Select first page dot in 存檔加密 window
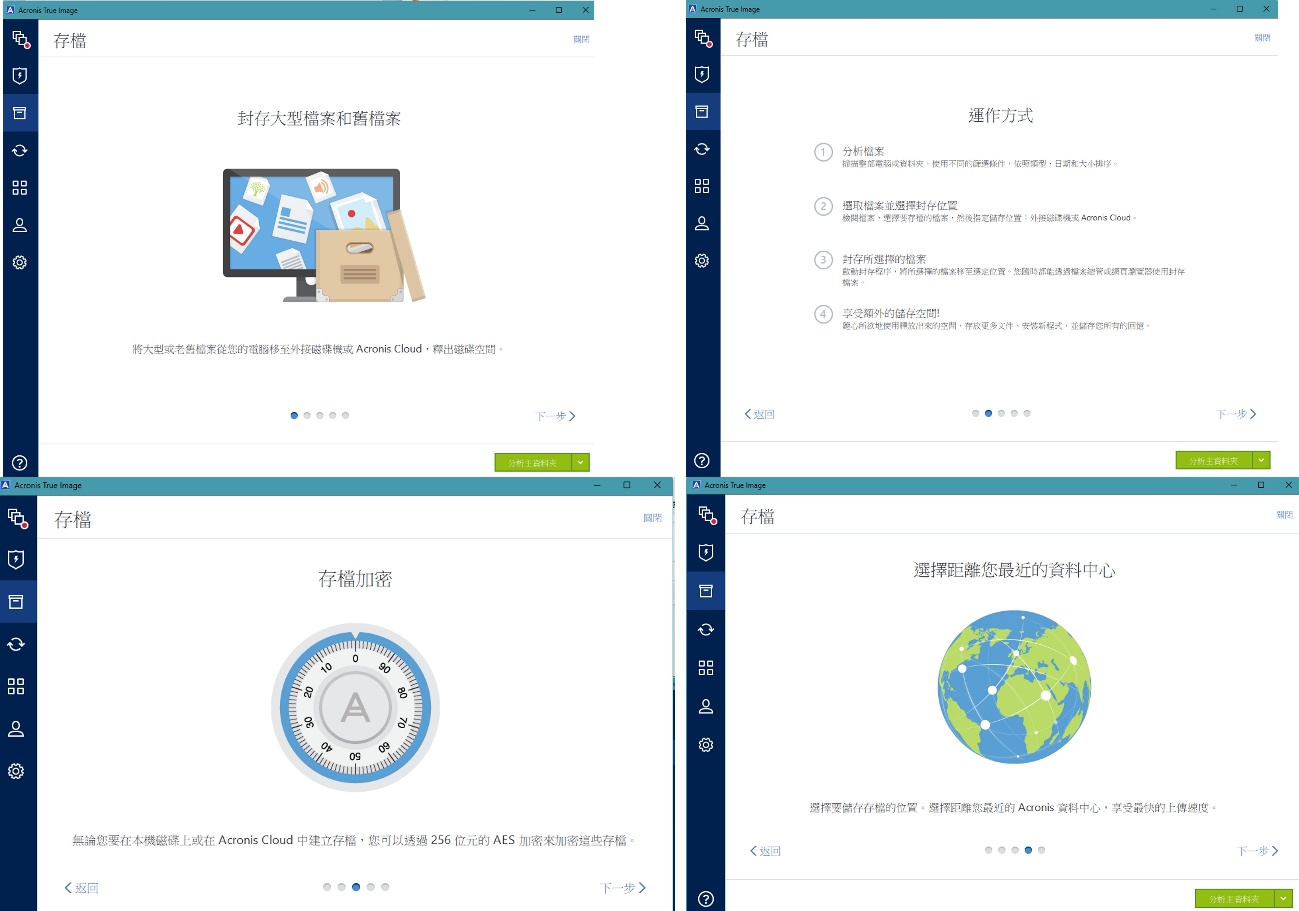This screenshot has height=911, width=1299. point(327,887)
